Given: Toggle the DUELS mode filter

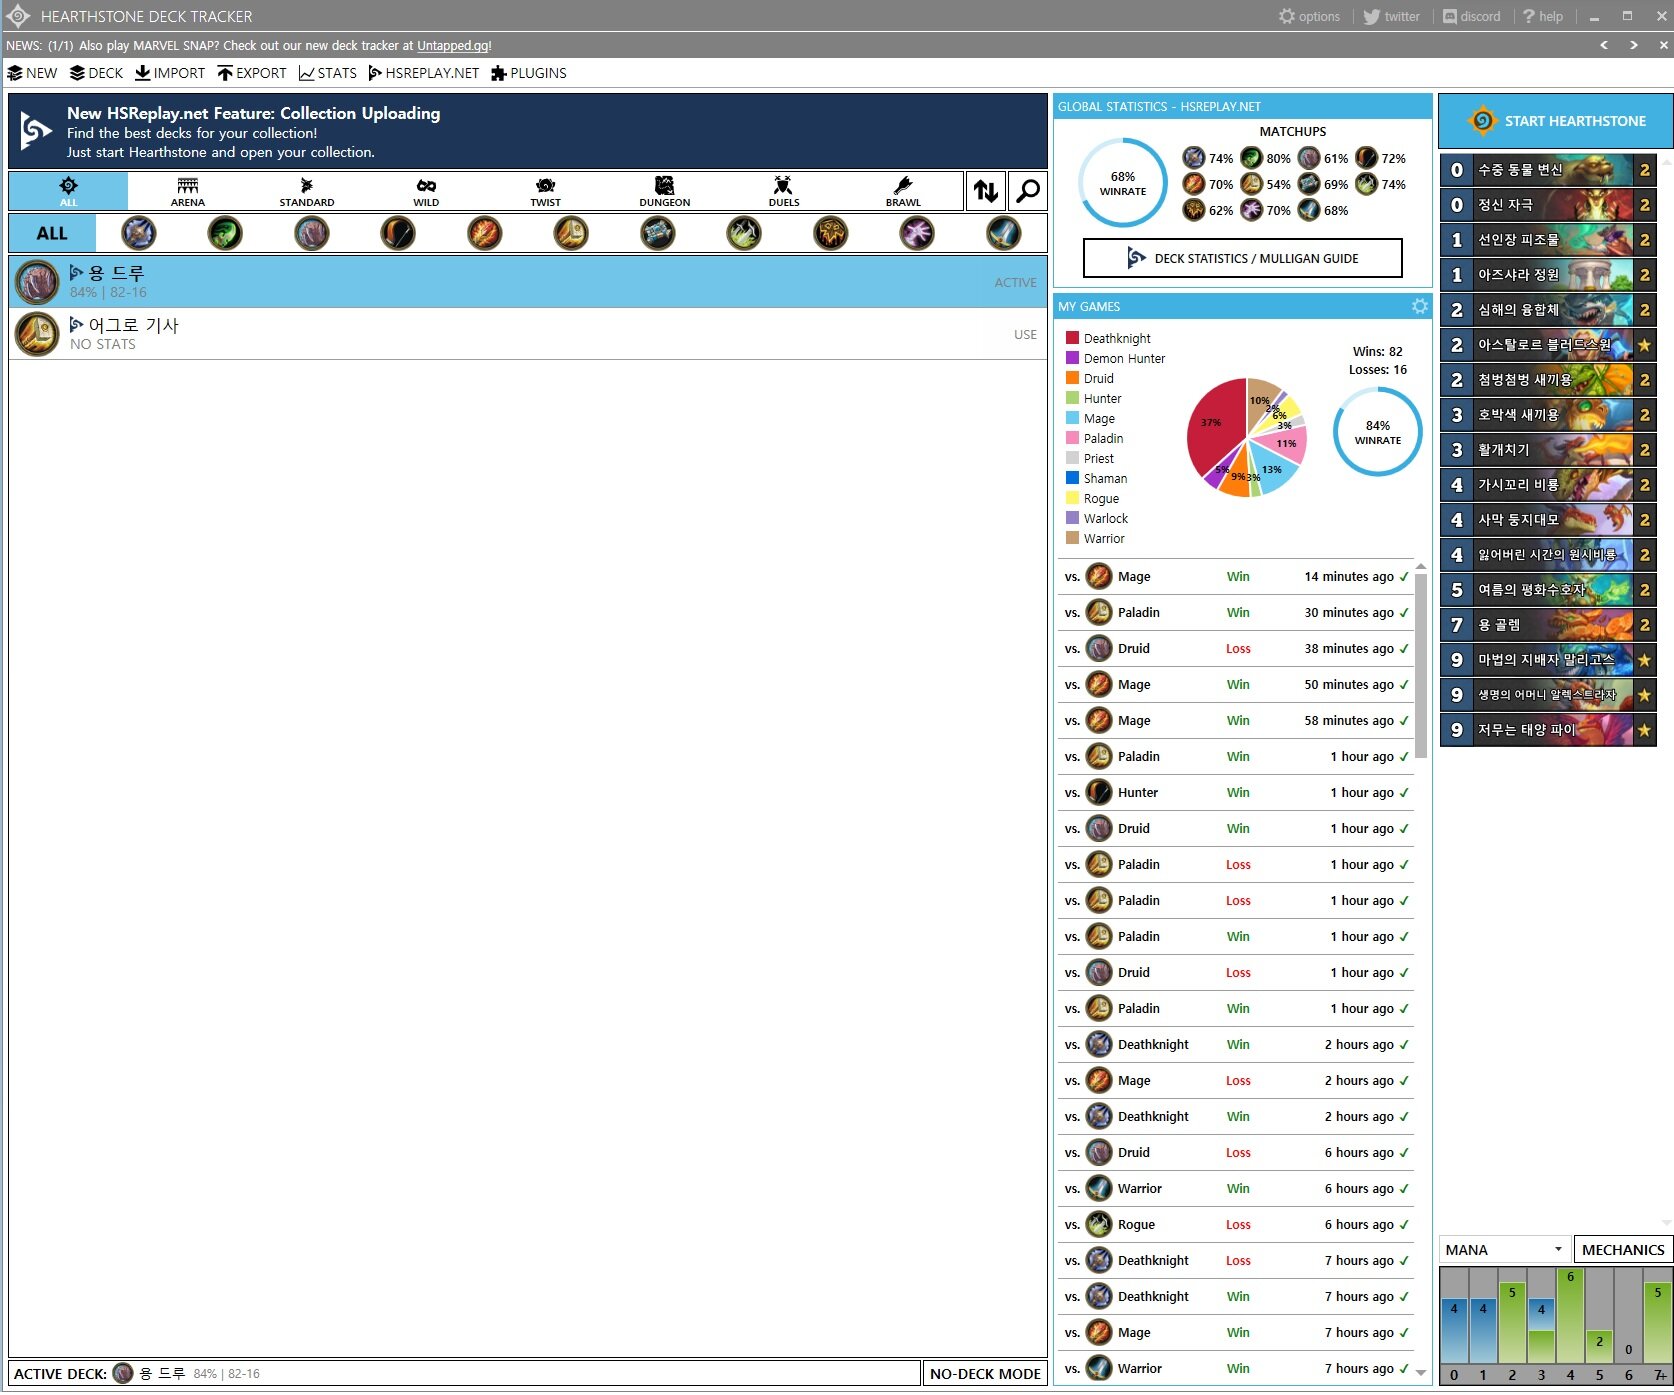Looking at the screenshot, I should click(783, 190).
